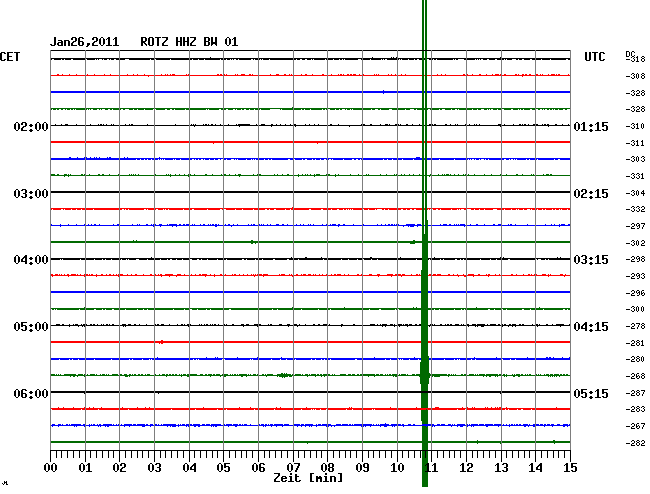Click the DC offset value -282

pyautogui.click(x=635, y=443)
